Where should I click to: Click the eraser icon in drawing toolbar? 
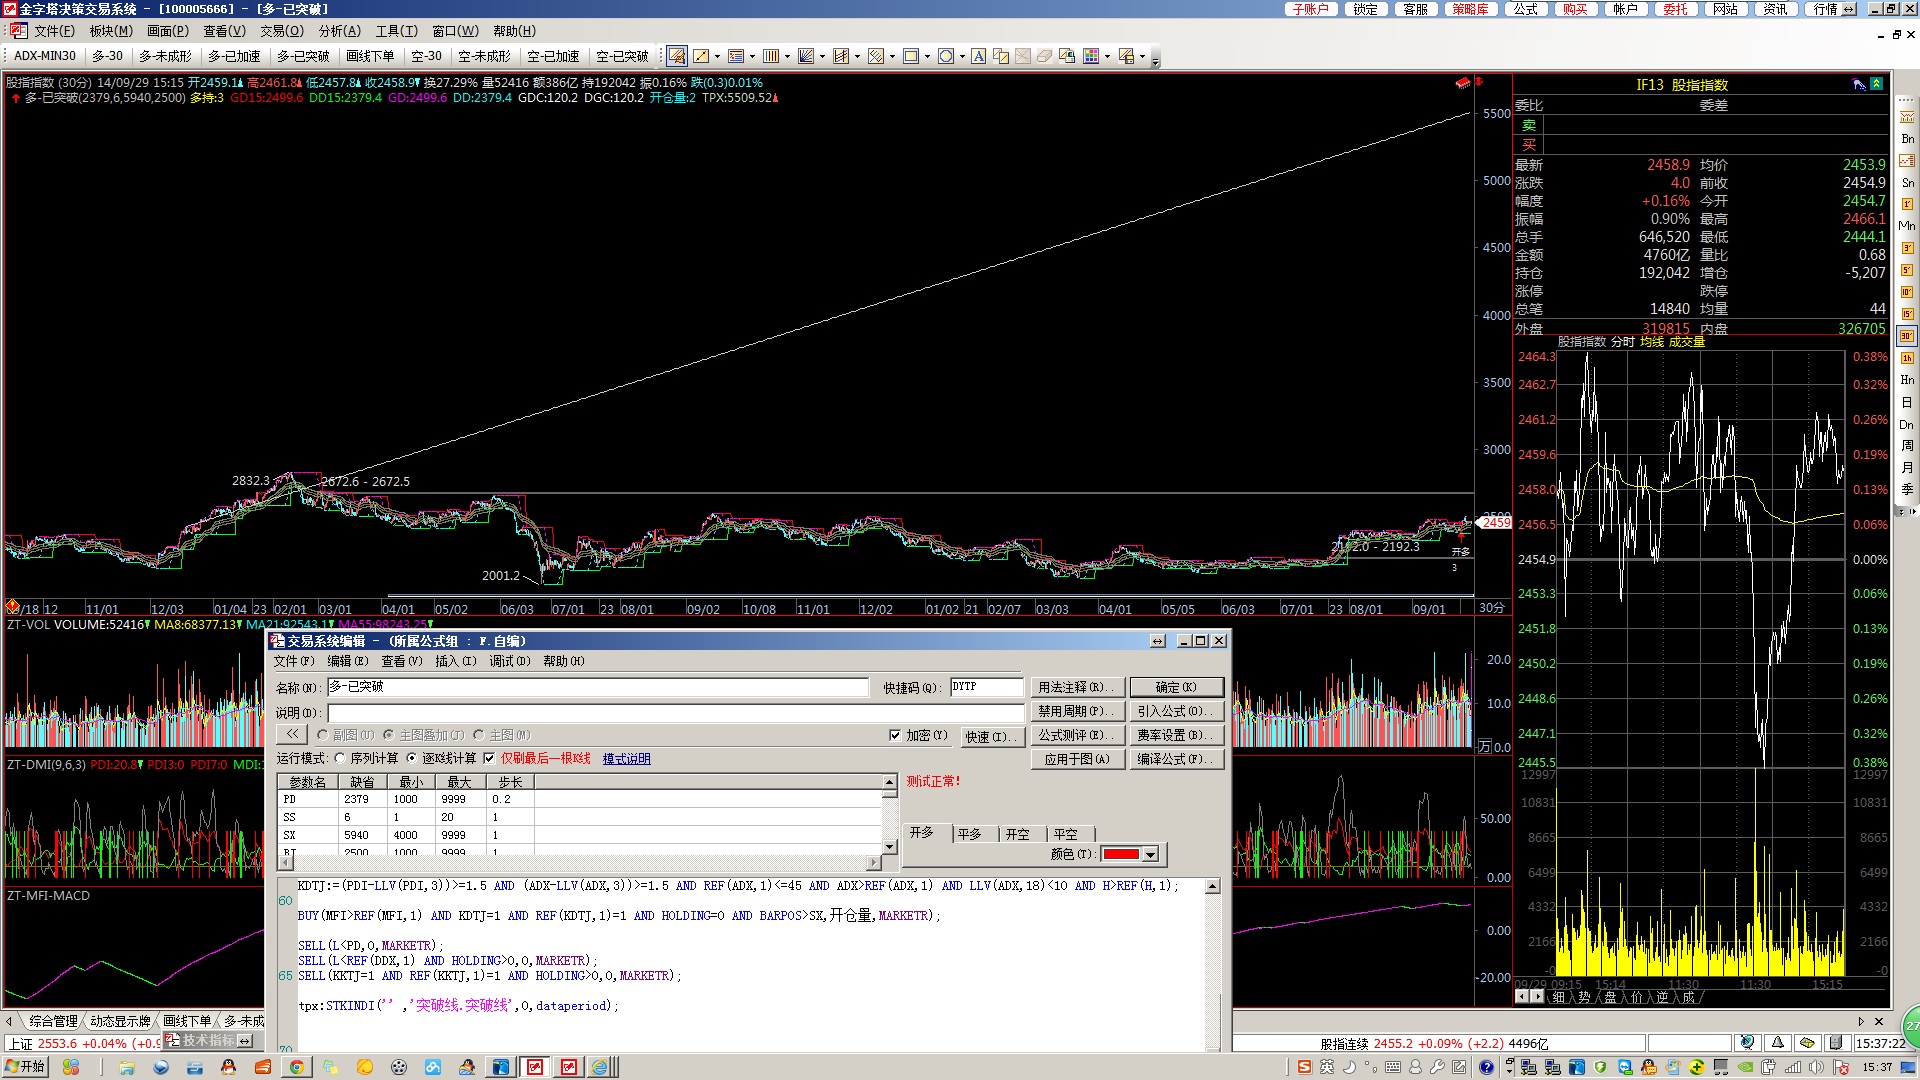[1045, 56]
